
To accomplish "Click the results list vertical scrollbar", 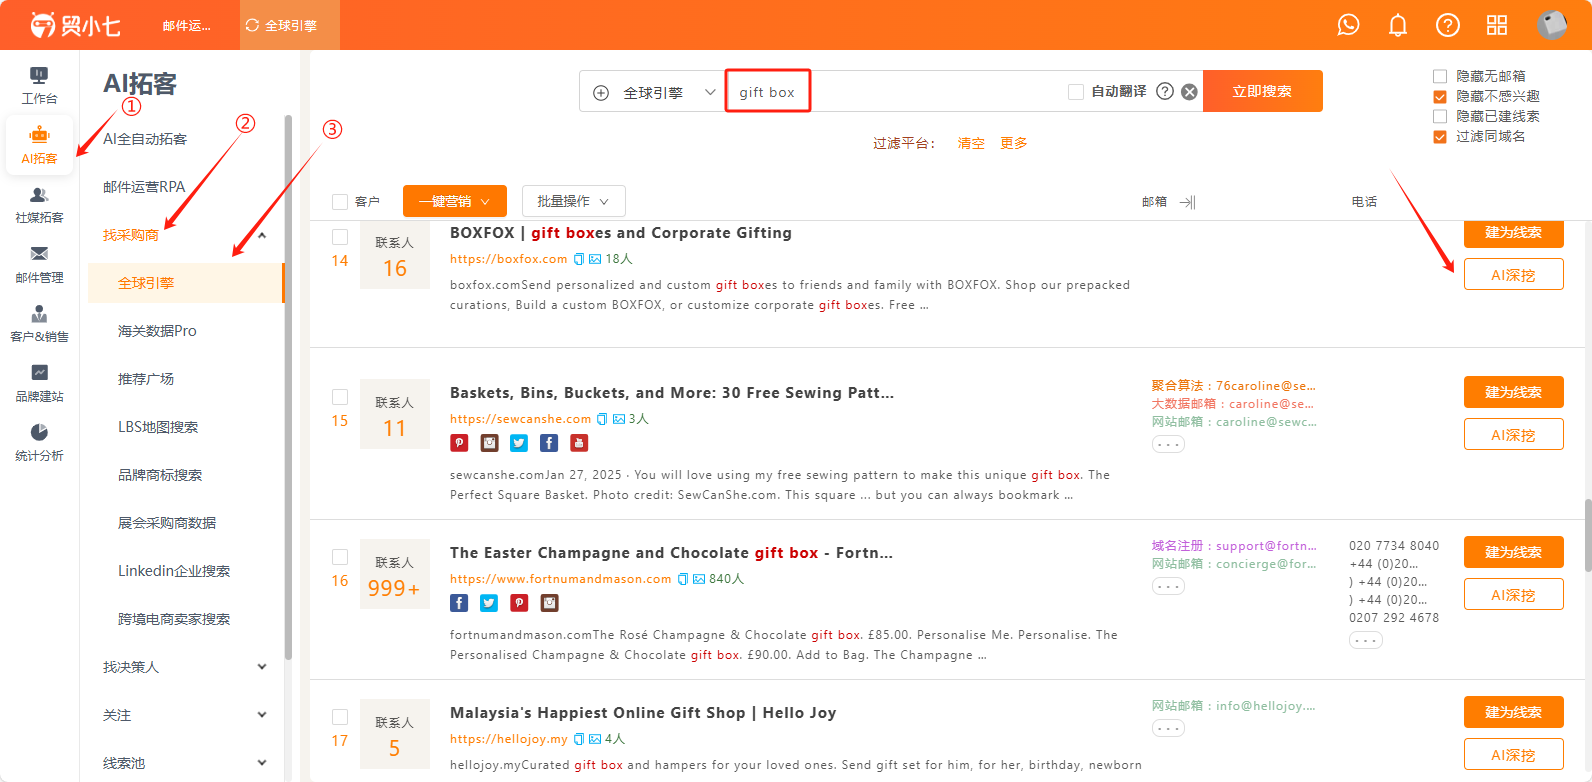I will (1587, 535).
